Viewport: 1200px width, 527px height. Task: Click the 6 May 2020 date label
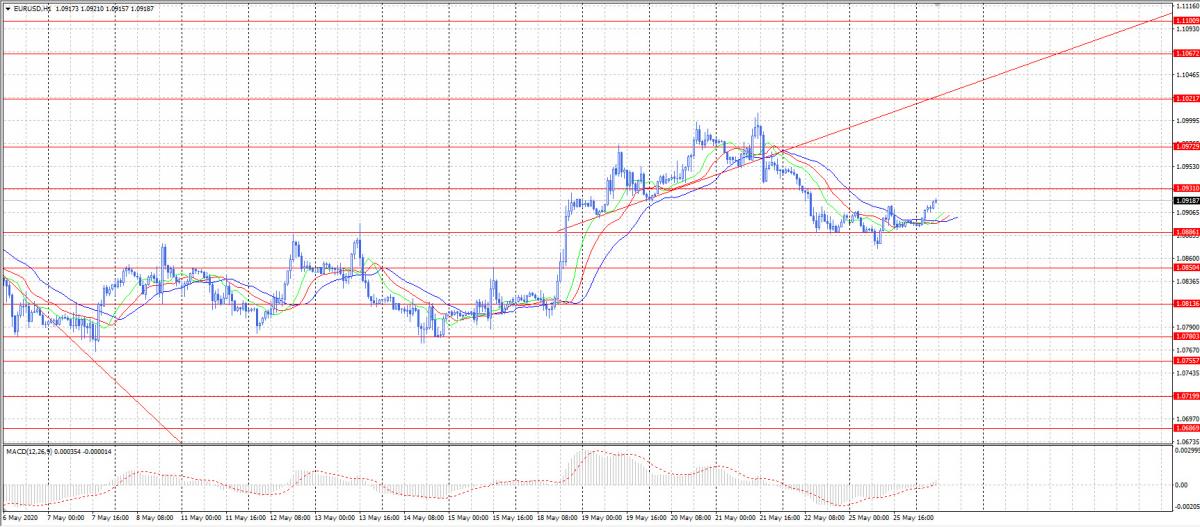point(18,520)
